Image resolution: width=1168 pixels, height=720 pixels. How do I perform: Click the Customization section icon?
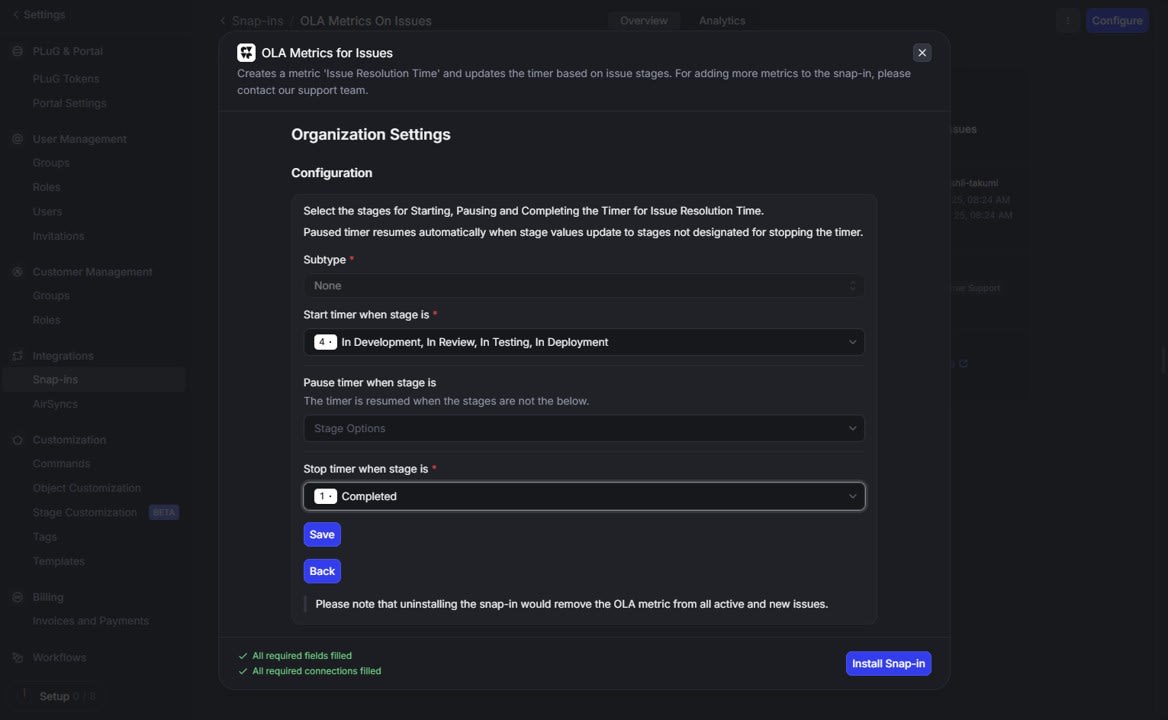[x=18, y=440]
